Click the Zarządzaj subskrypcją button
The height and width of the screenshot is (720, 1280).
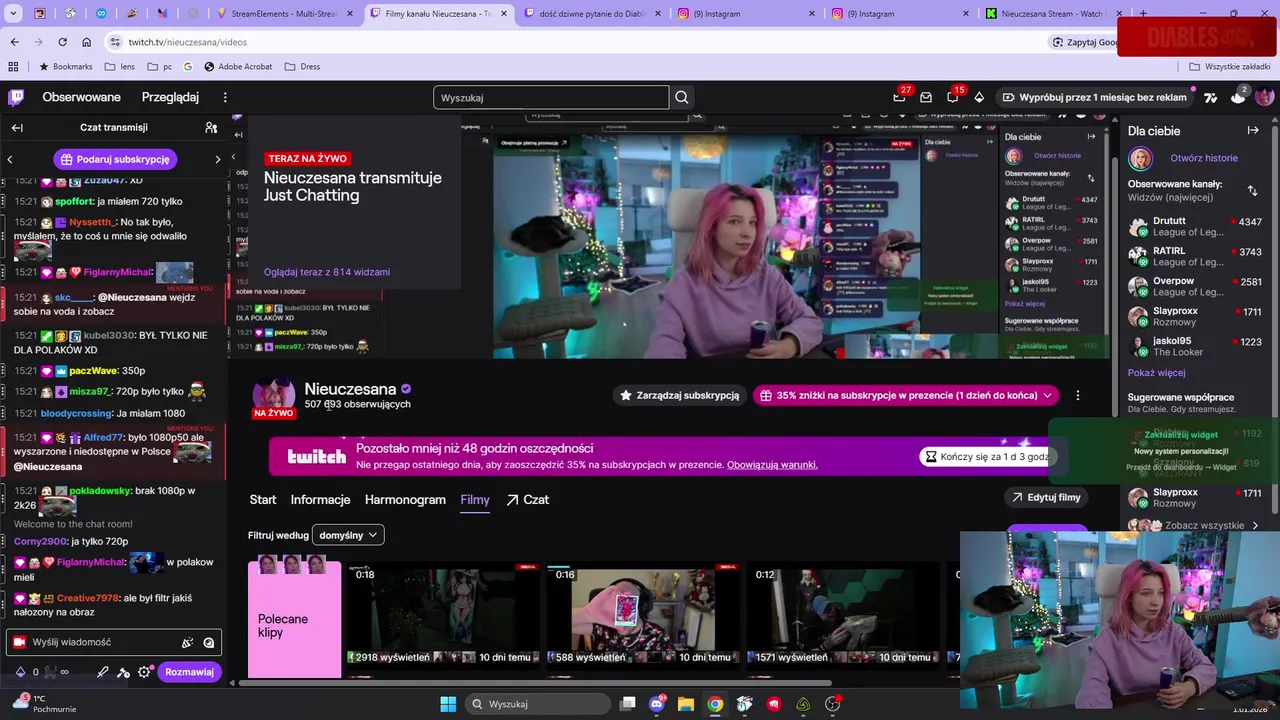pyautogui.click(x=679, y=395)
